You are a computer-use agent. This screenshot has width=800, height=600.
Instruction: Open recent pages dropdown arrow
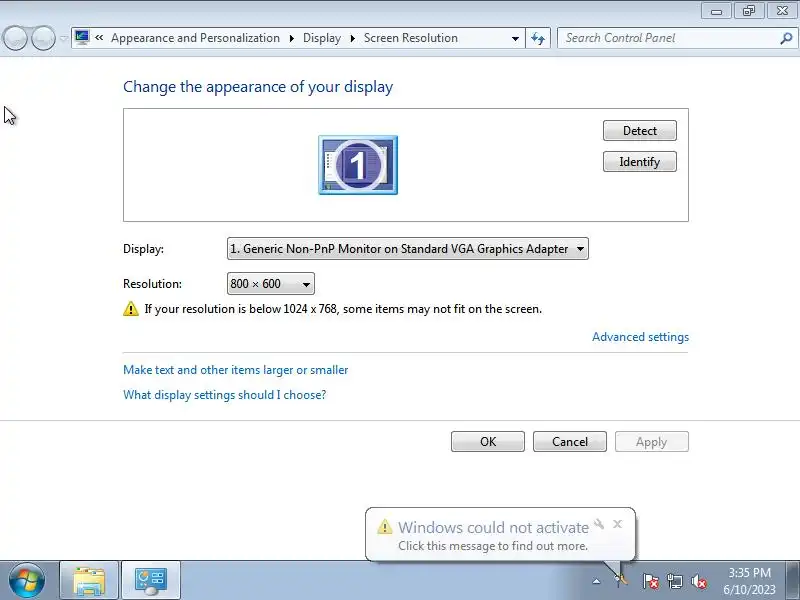pos(63,38)
